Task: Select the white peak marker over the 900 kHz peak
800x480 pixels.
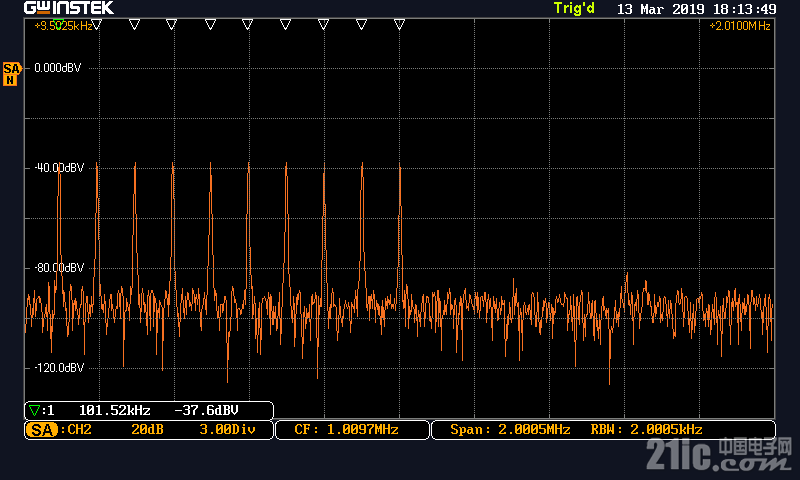Action: click(361, 24)
